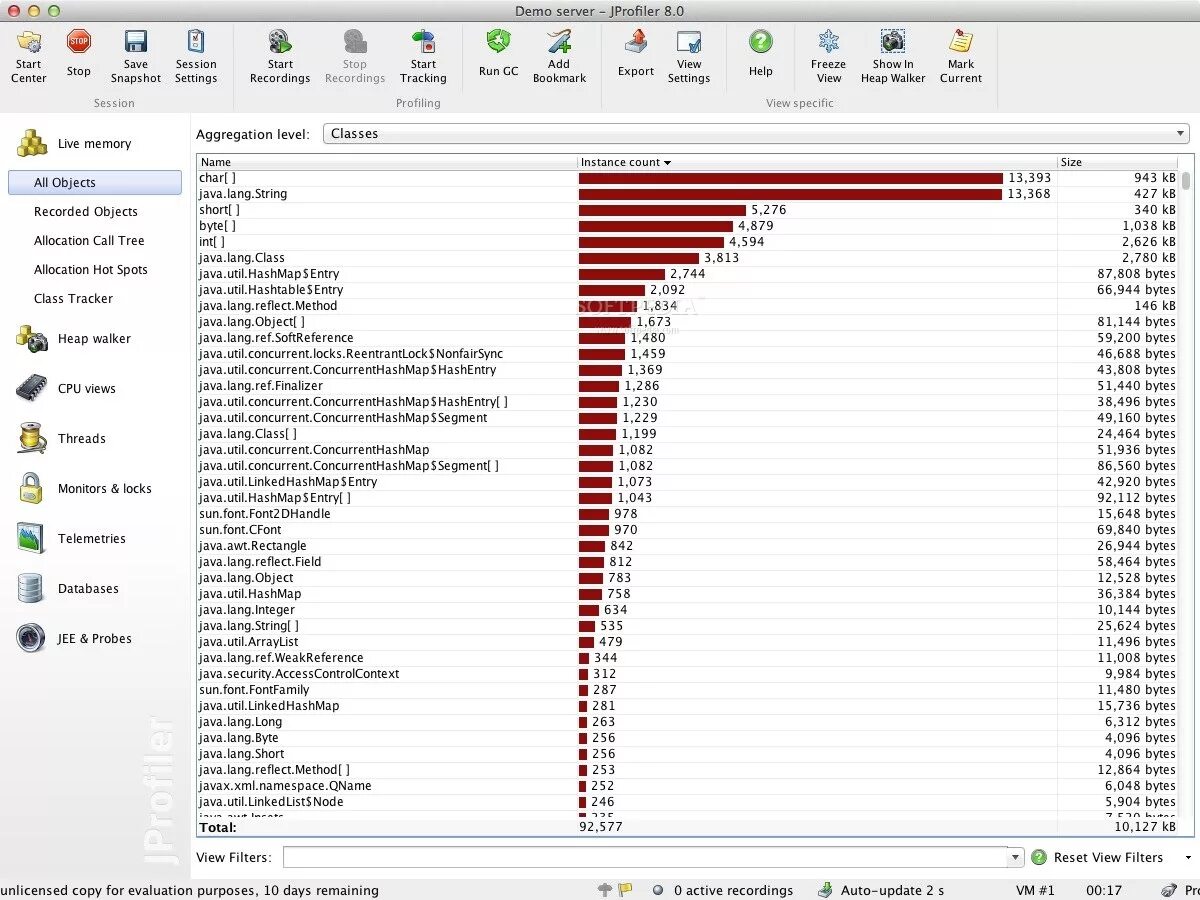The image size is (1200, 900).
Task: Click Freeze View snowflake icon
Action: tap(829, 42)
